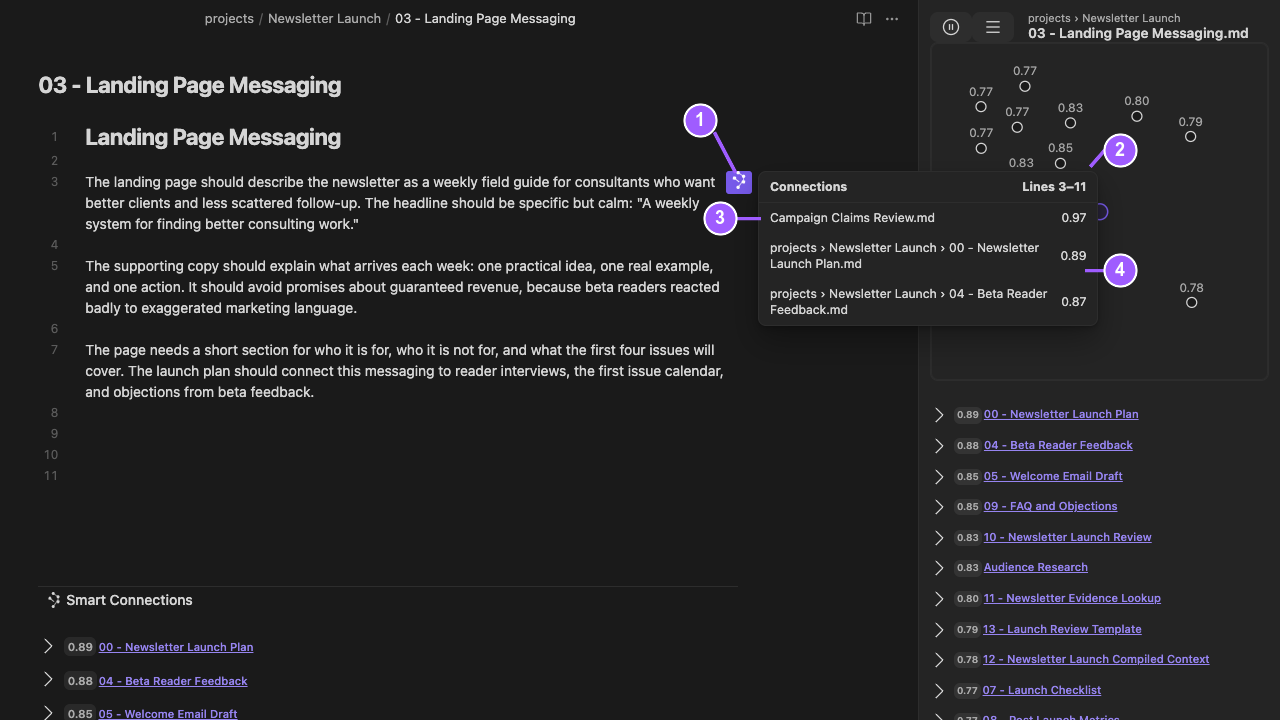Image resolution: width=1280 pixels, height=720 pixels.
Task: Expand 00 - Newsletter Launch Plan in right sidebar
Action: pyautogui.click(x=939, y=414)
